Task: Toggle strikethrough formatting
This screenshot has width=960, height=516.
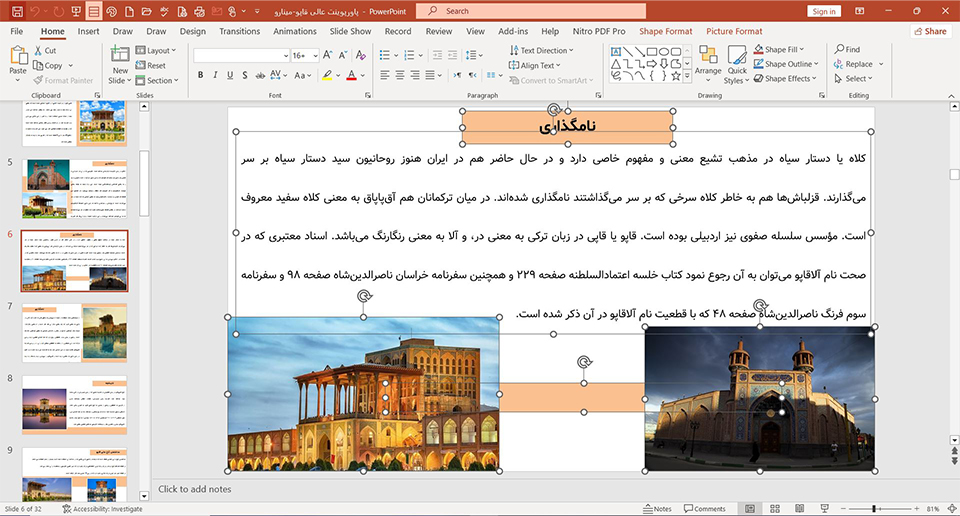Action: [260, 75]
